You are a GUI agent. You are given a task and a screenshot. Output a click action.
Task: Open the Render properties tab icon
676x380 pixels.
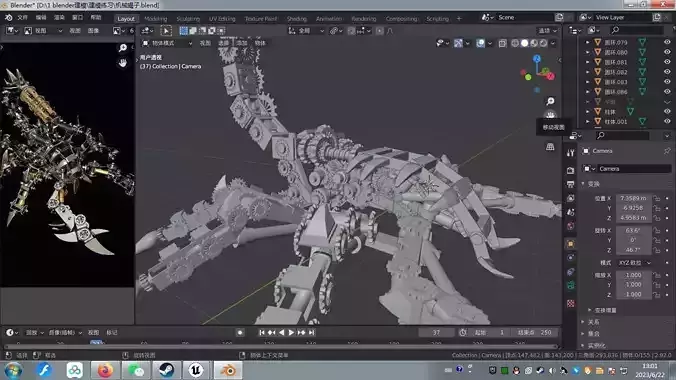(x=570, y=170)
